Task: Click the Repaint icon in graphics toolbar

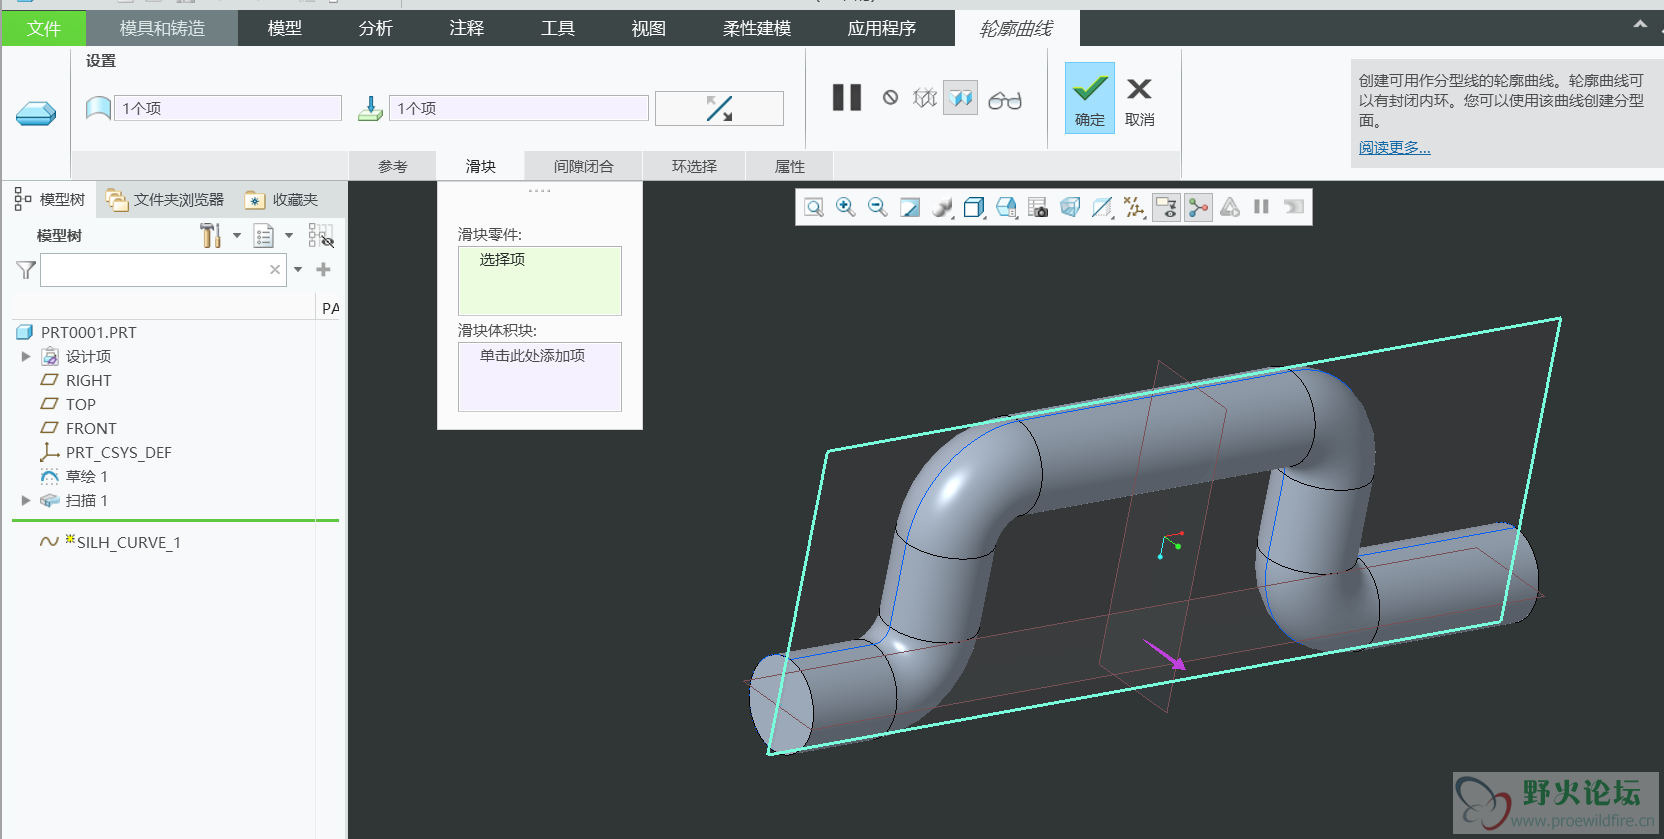Action: point(910,207)
